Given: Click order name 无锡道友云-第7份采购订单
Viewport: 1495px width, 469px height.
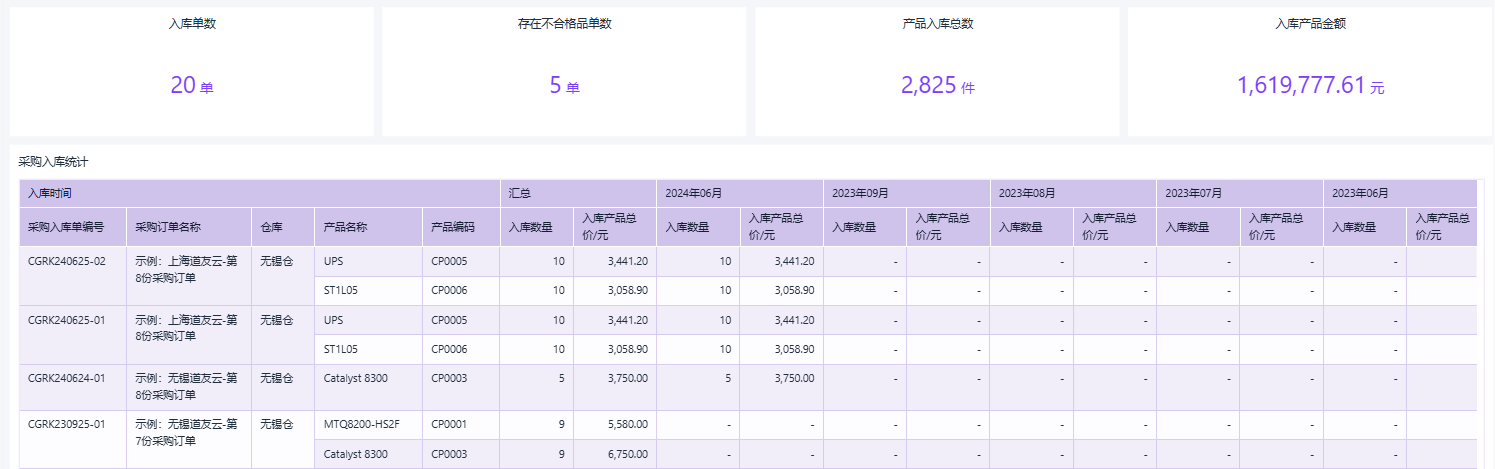Looking at the screenshot, I should [x=185, y=432].
